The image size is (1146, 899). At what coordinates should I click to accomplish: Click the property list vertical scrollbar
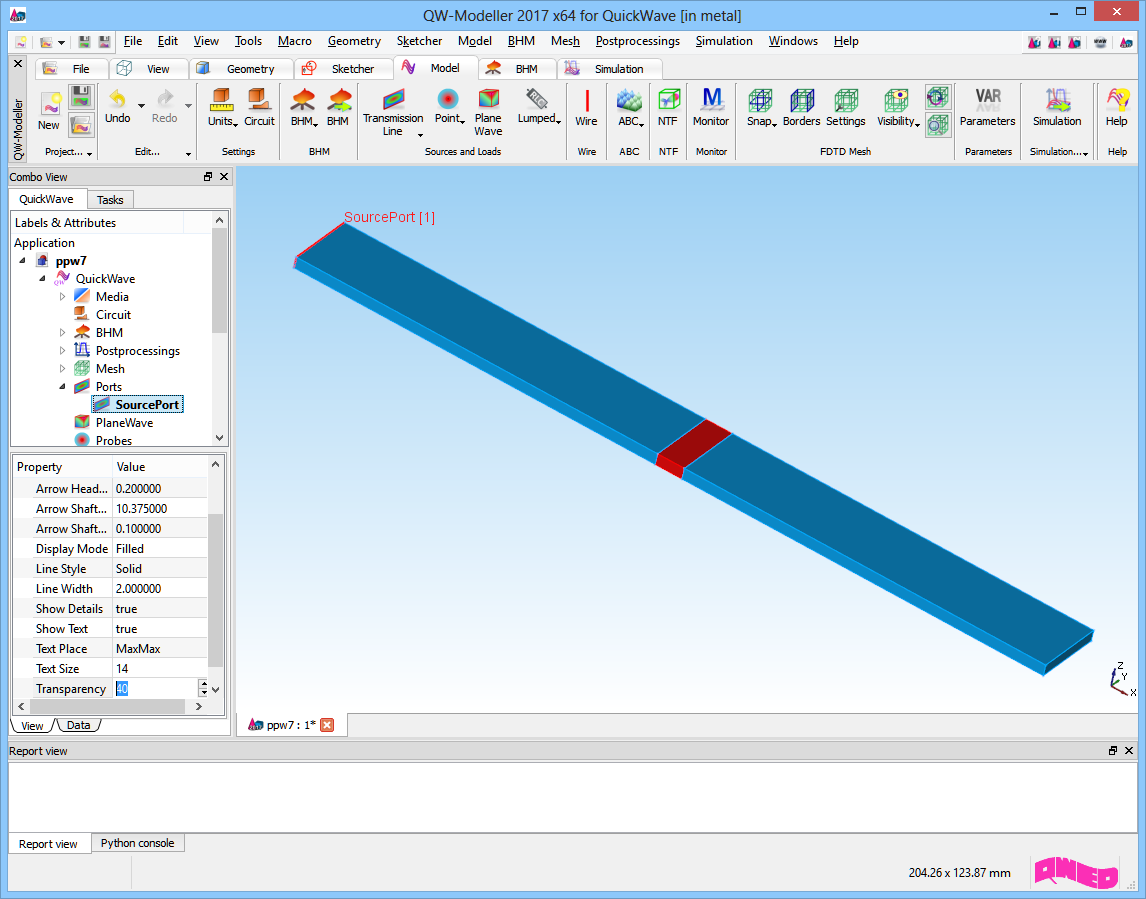[x=215, y=577]
